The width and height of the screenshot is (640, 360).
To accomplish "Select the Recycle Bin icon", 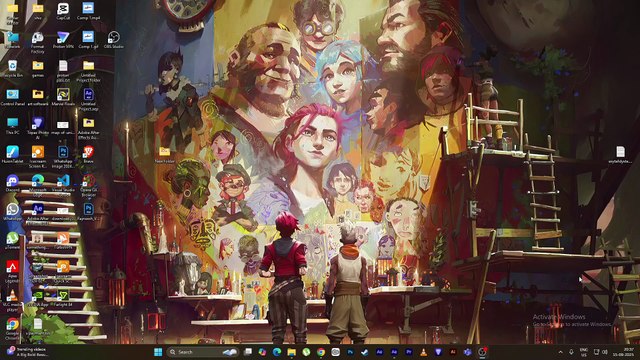I will click(x=12, y=69).
